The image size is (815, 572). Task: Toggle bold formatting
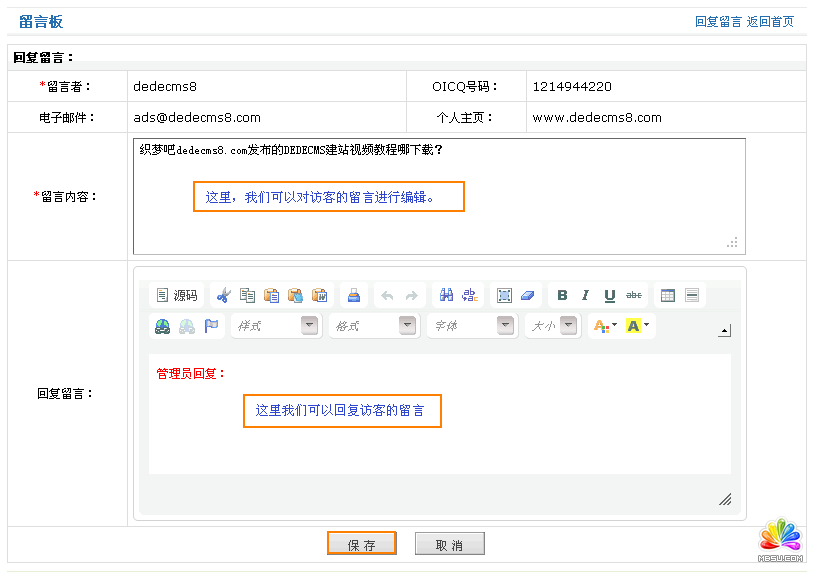click(x=562, y=295)
